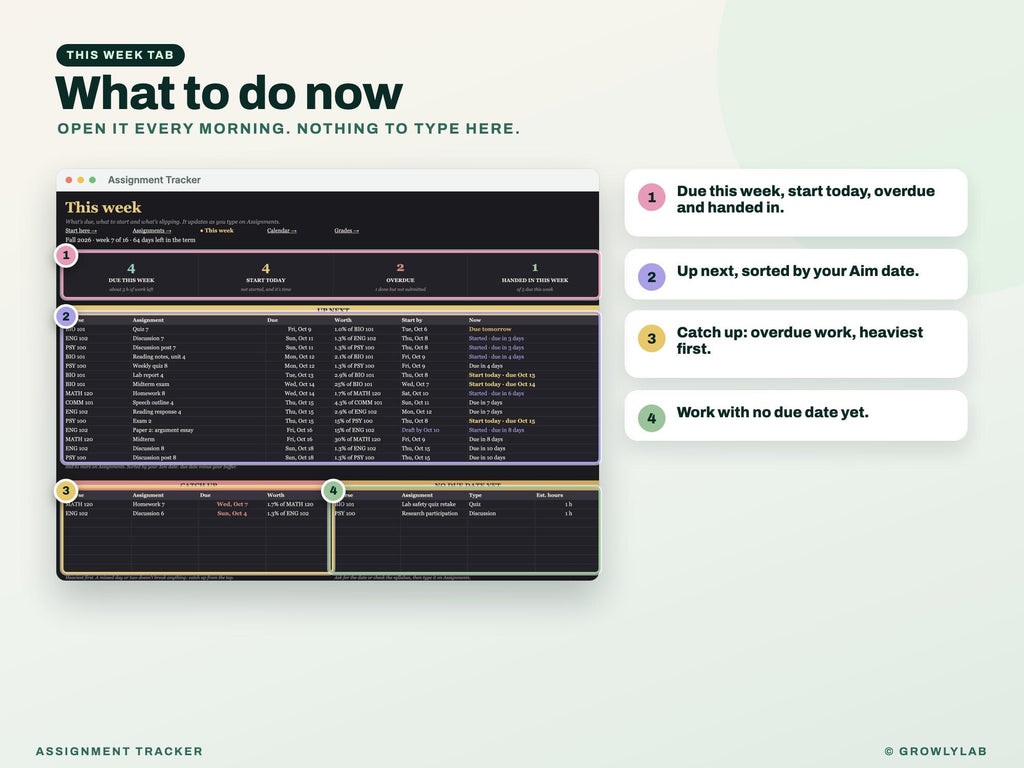Select the "Discussion post 8" assignment cell
Viewport: 1024px width, 768px height.
click(x=154, y=457)
